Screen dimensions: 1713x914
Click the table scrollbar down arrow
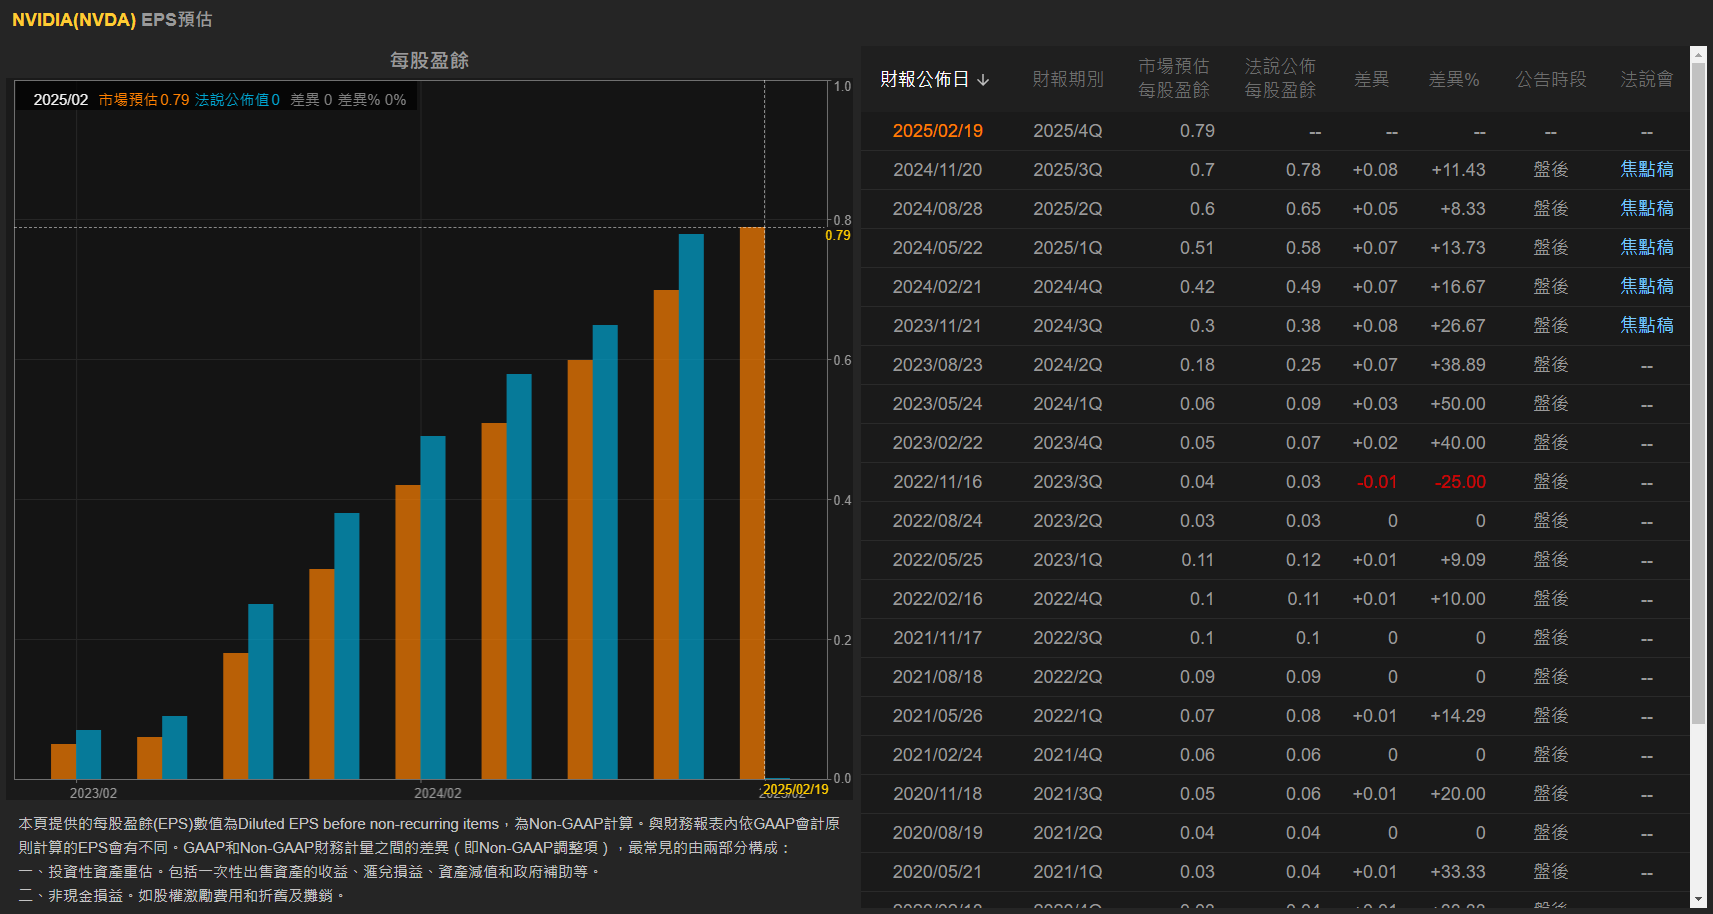1698,900
